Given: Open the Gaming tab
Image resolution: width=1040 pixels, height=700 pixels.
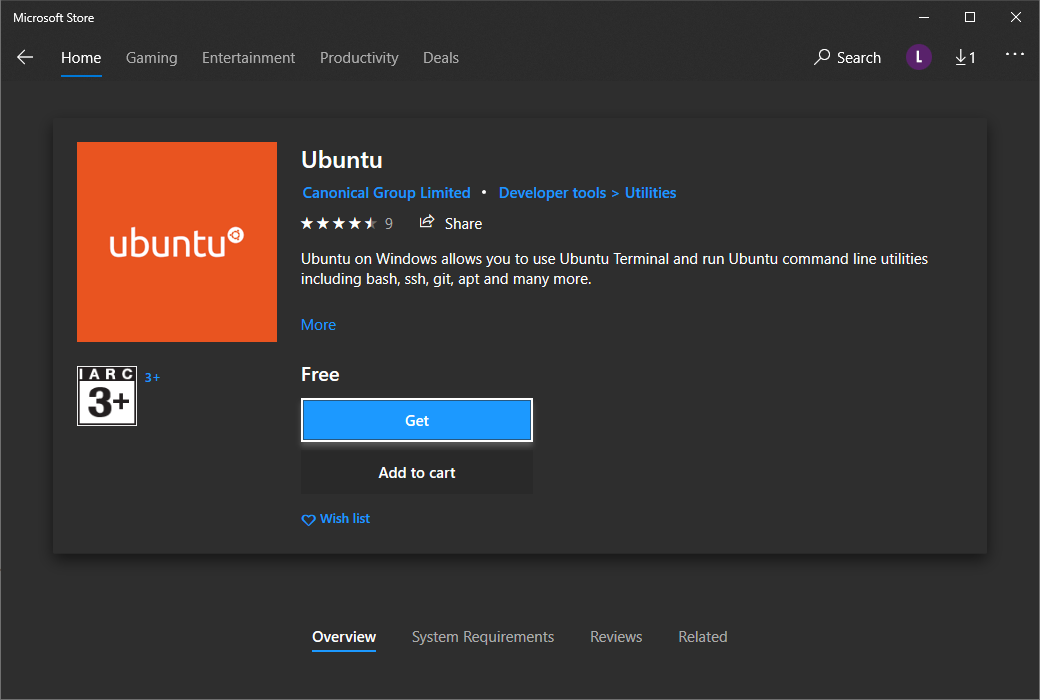Looking at the screenshot, I should tap(151, 58).
